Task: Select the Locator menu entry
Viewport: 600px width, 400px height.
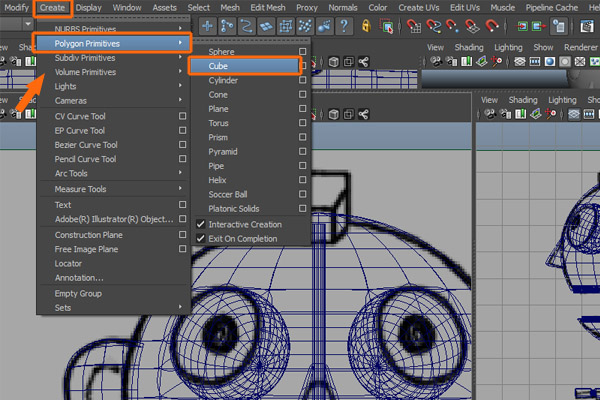Action: pyautogui.click(x=70, y=263)
